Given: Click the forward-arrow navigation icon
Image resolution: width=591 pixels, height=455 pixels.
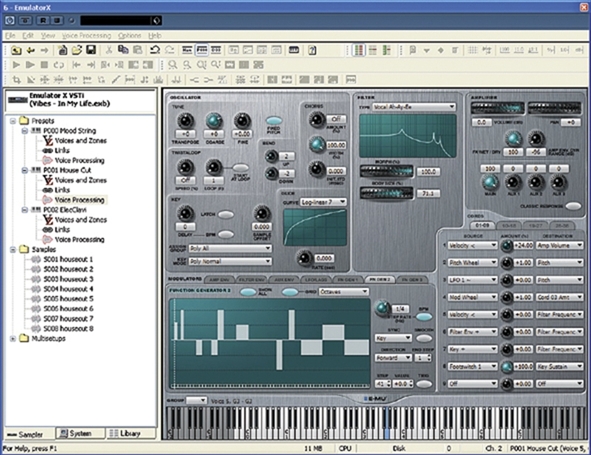Looking at the screenshot, I should 44,50.
